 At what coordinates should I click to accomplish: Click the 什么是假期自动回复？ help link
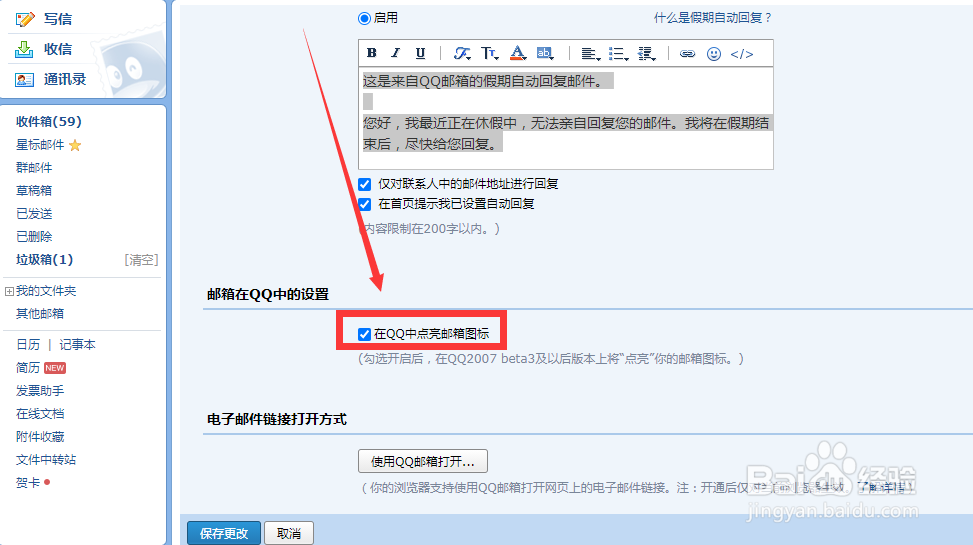(x=714, y=18)
